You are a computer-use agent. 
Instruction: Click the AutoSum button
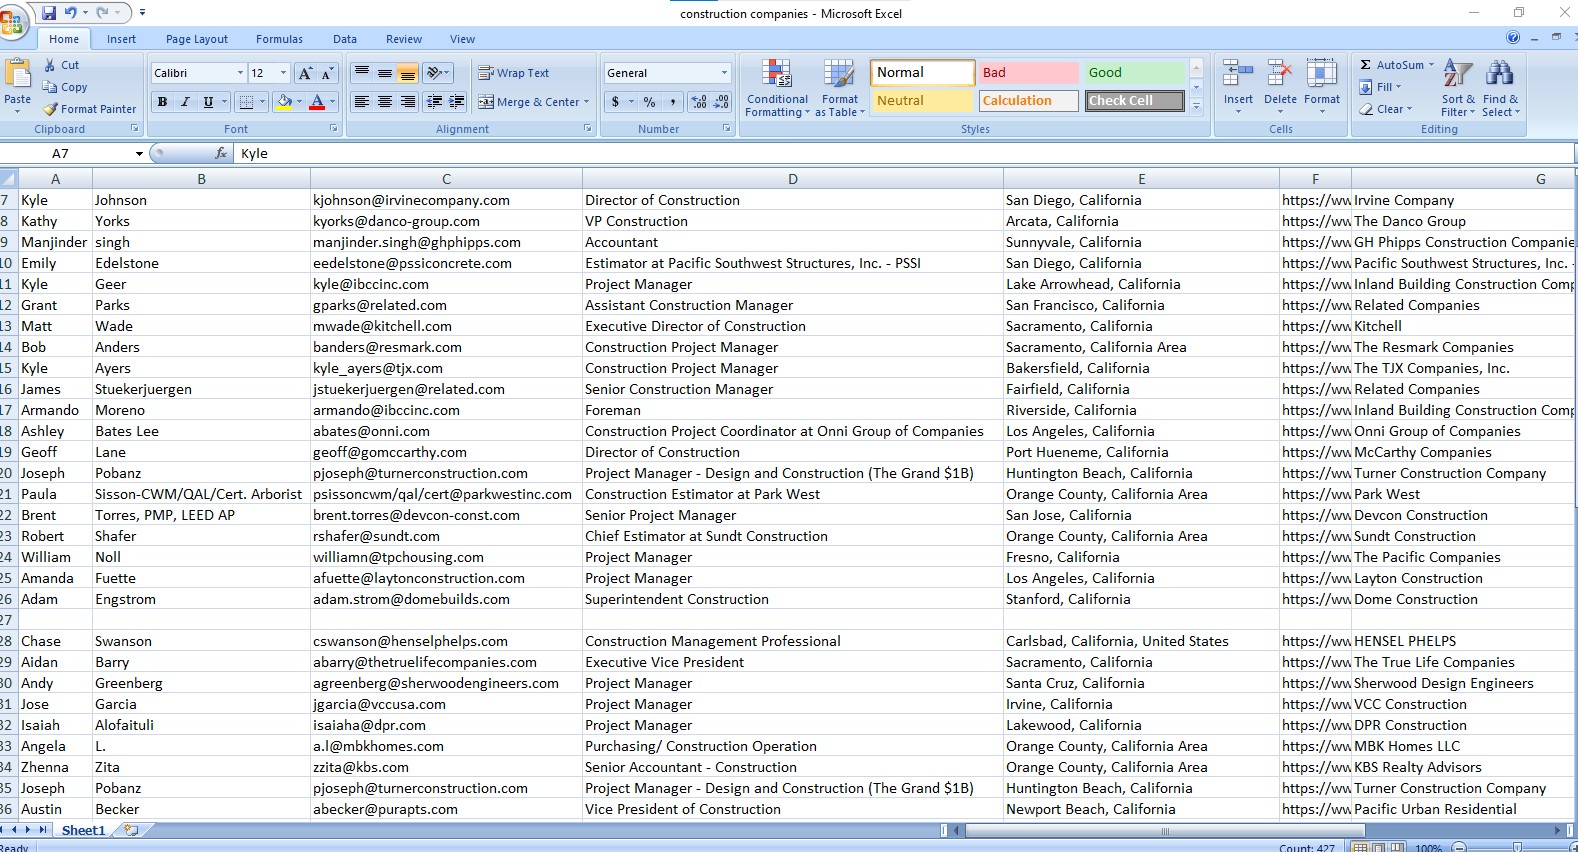1391,65
